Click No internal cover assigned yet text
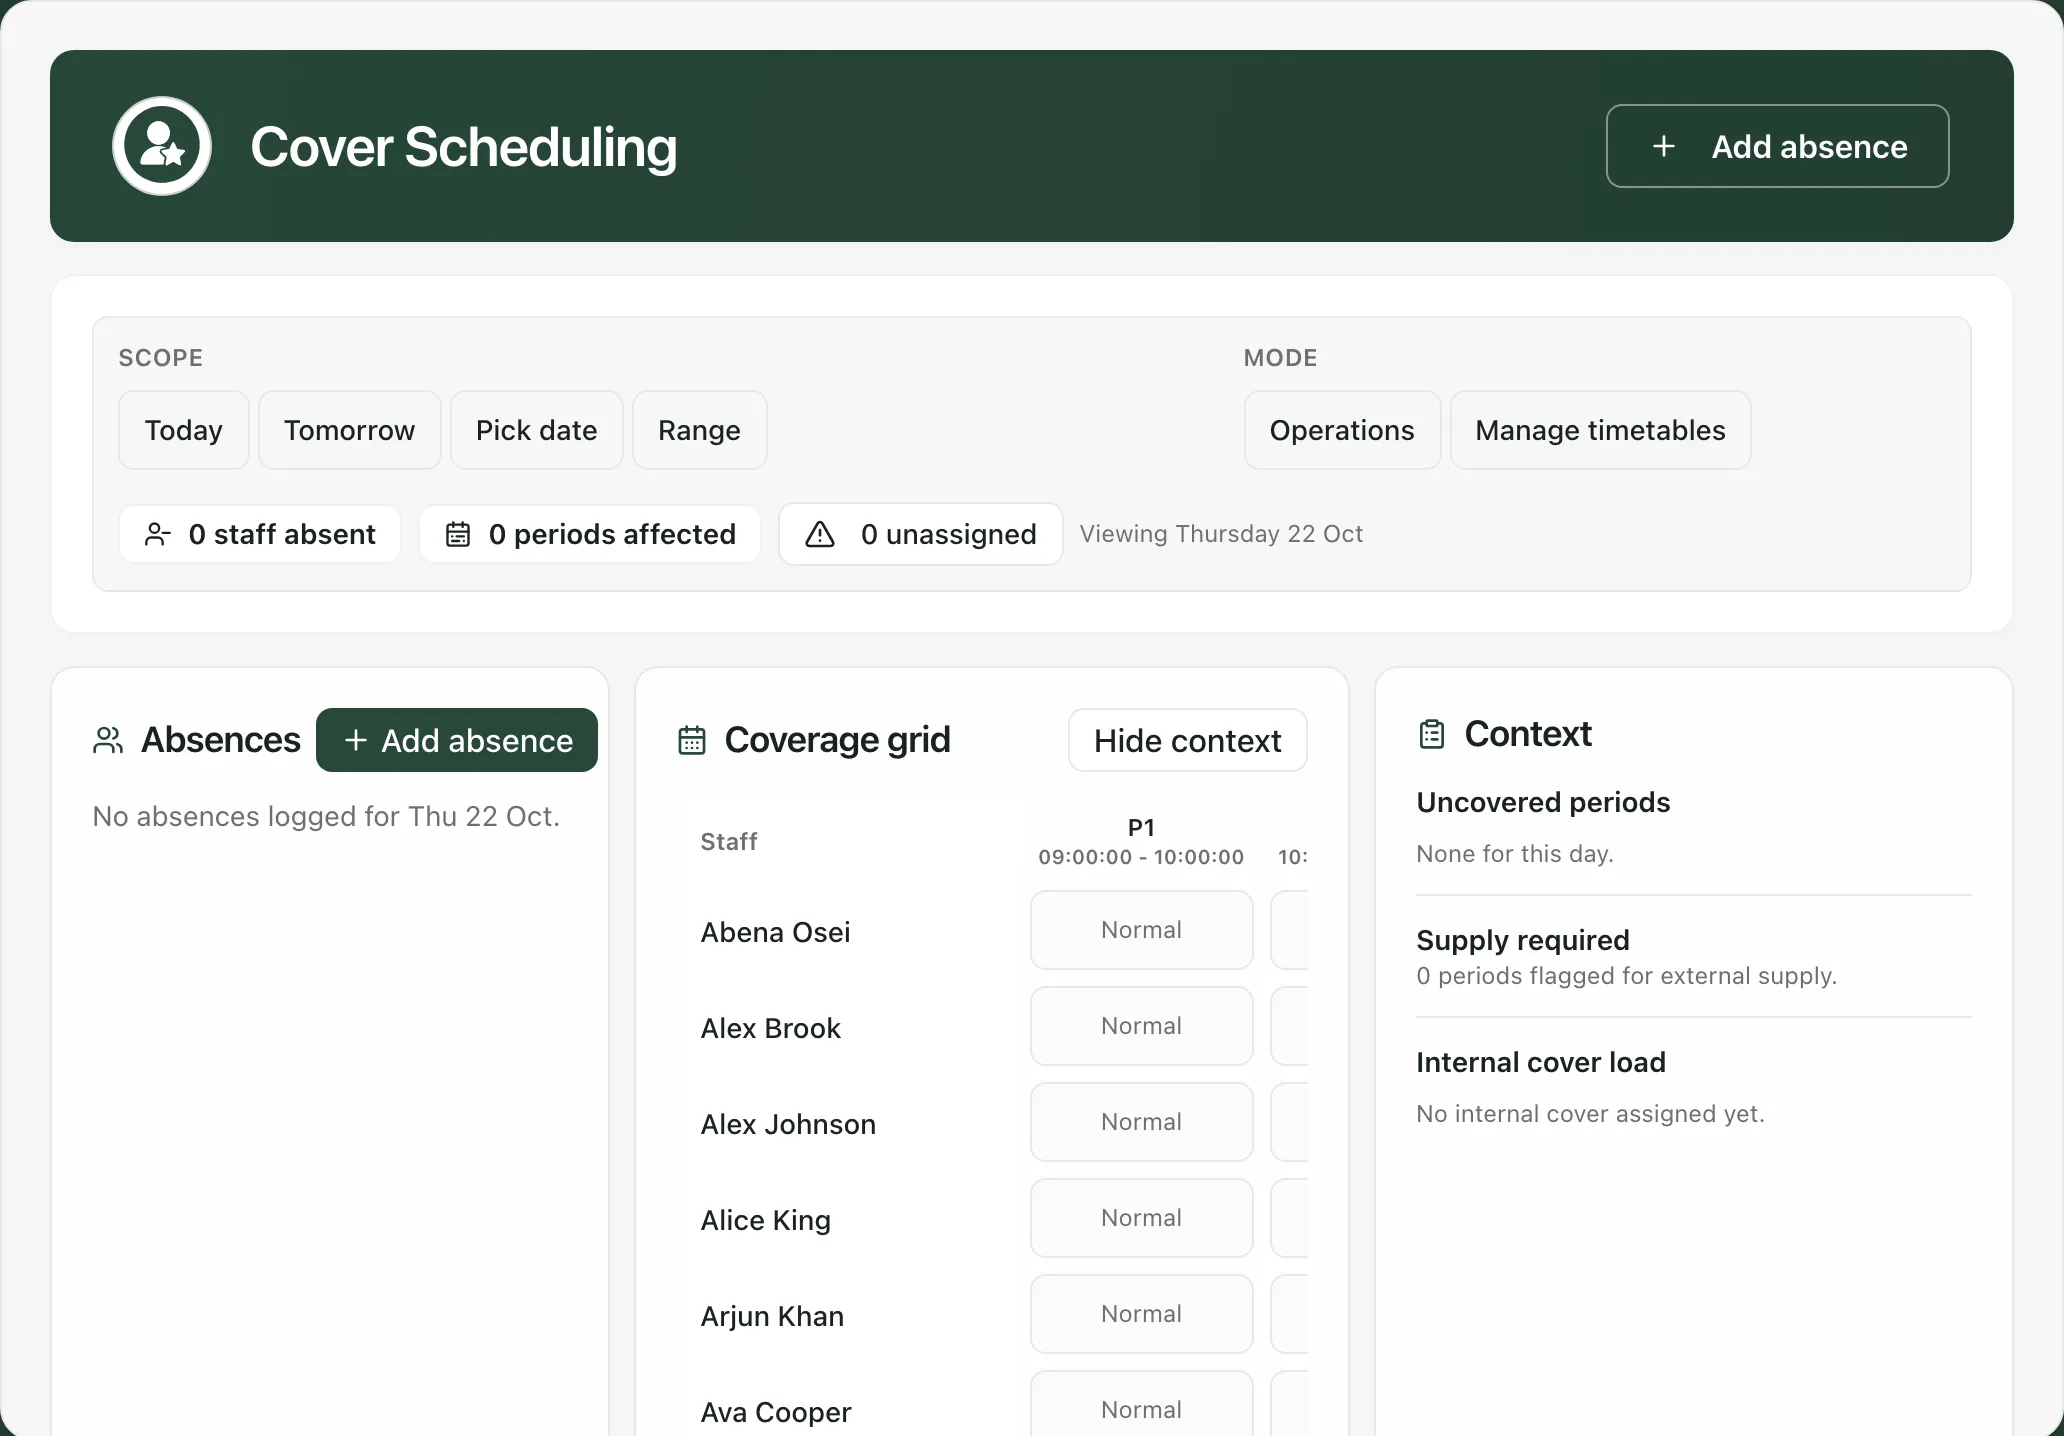Viewport: 2064px width, 1436px height. tap(1590, 1114)
